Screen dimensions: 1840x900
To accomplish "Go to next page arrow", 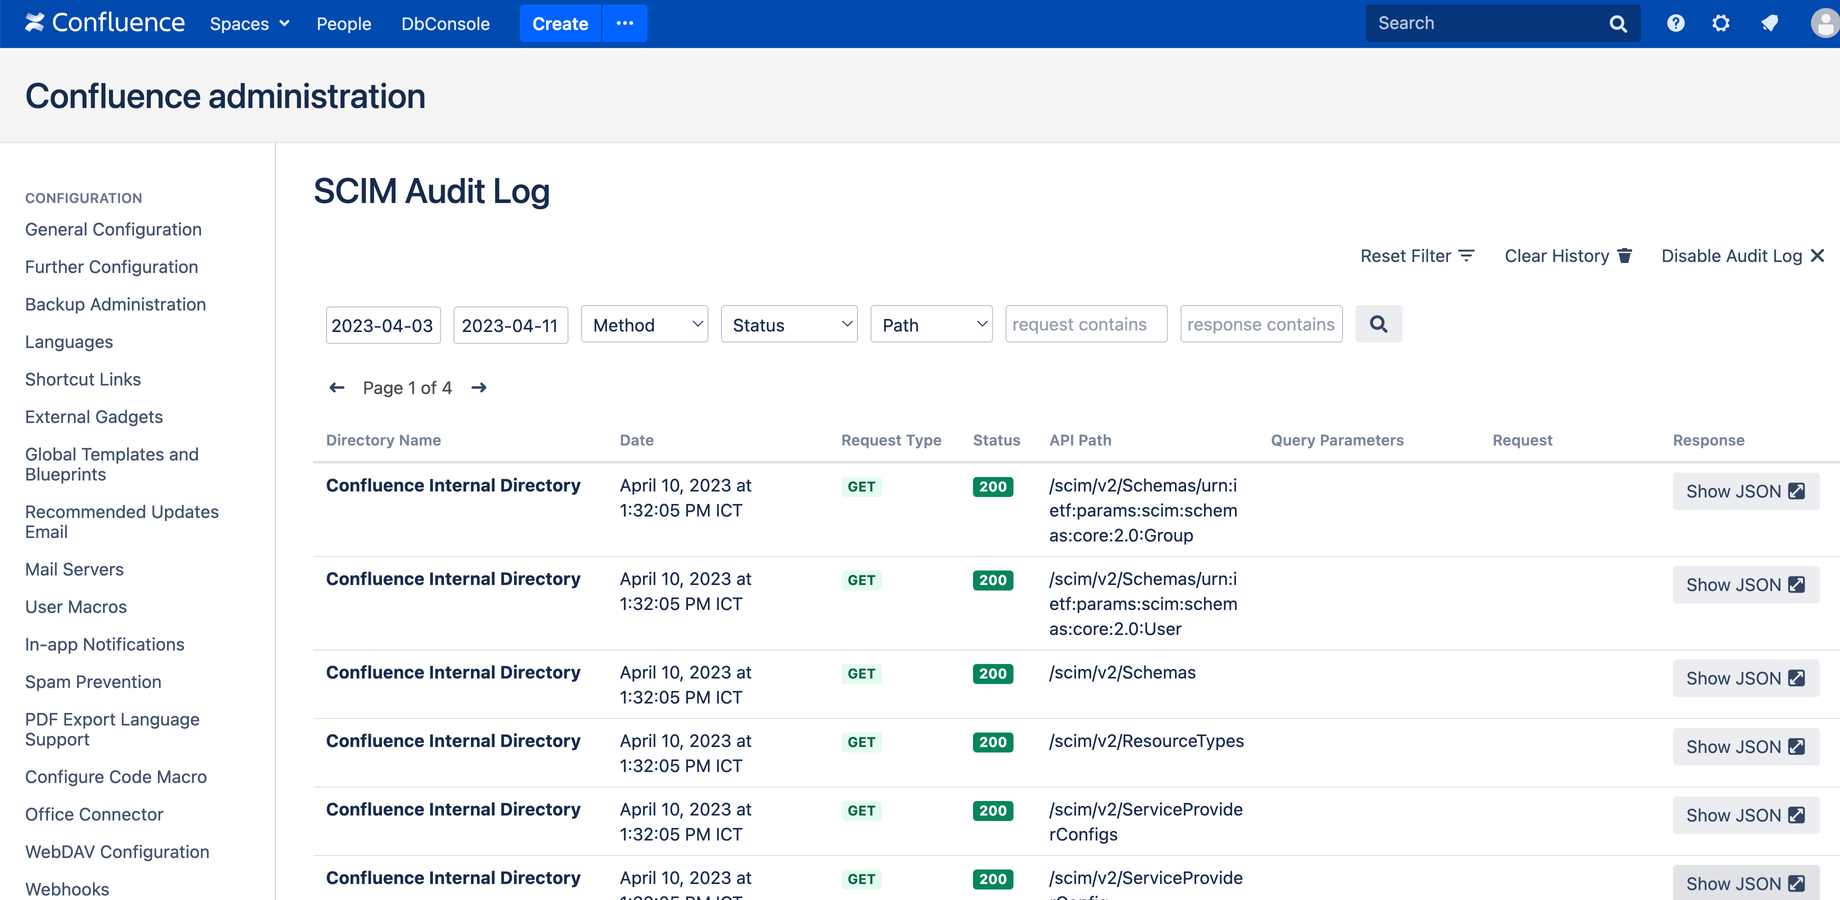I will point(479,388).
